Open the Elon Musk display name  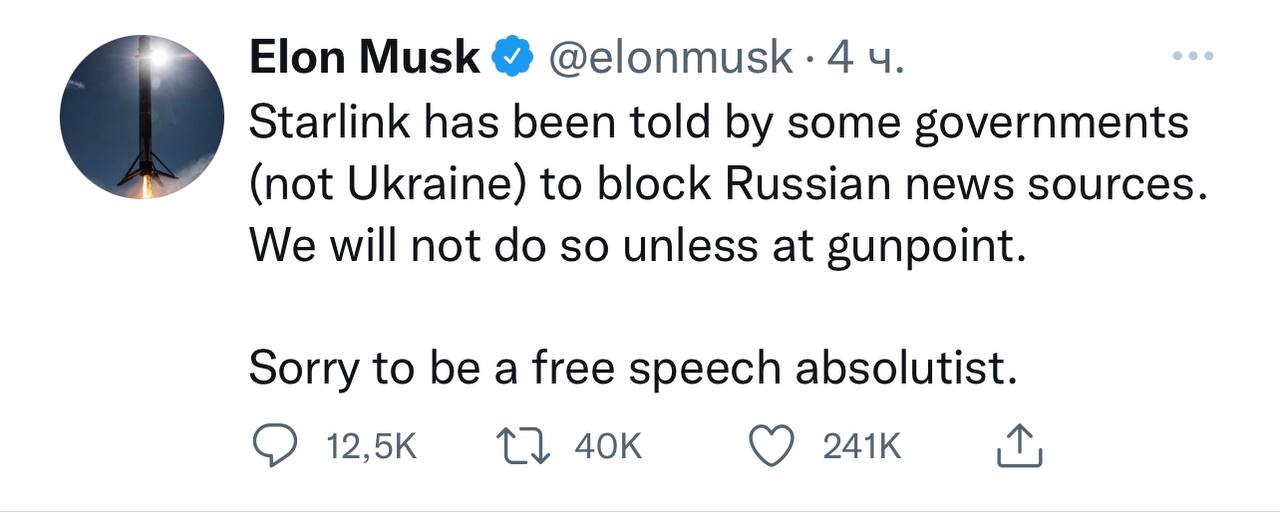pos(364,59)
